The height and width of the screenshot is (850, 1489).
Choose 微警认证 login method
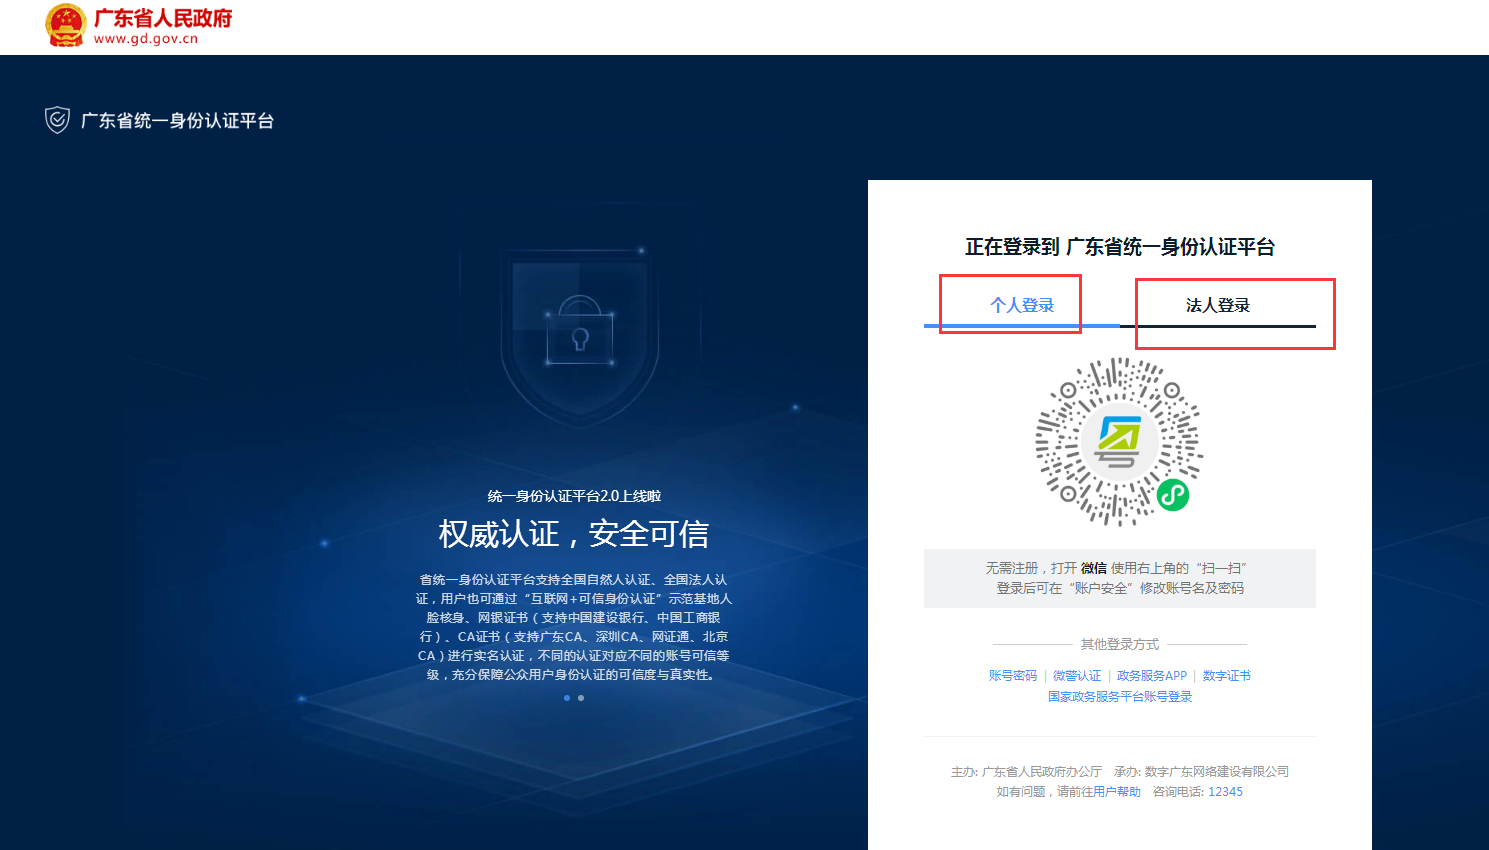pyautogui.click(x=1076, y=676)
